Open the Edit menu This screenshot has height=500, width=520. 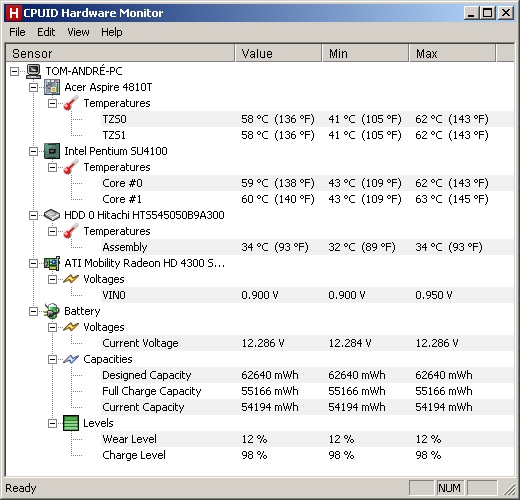(x=46, y=32)
